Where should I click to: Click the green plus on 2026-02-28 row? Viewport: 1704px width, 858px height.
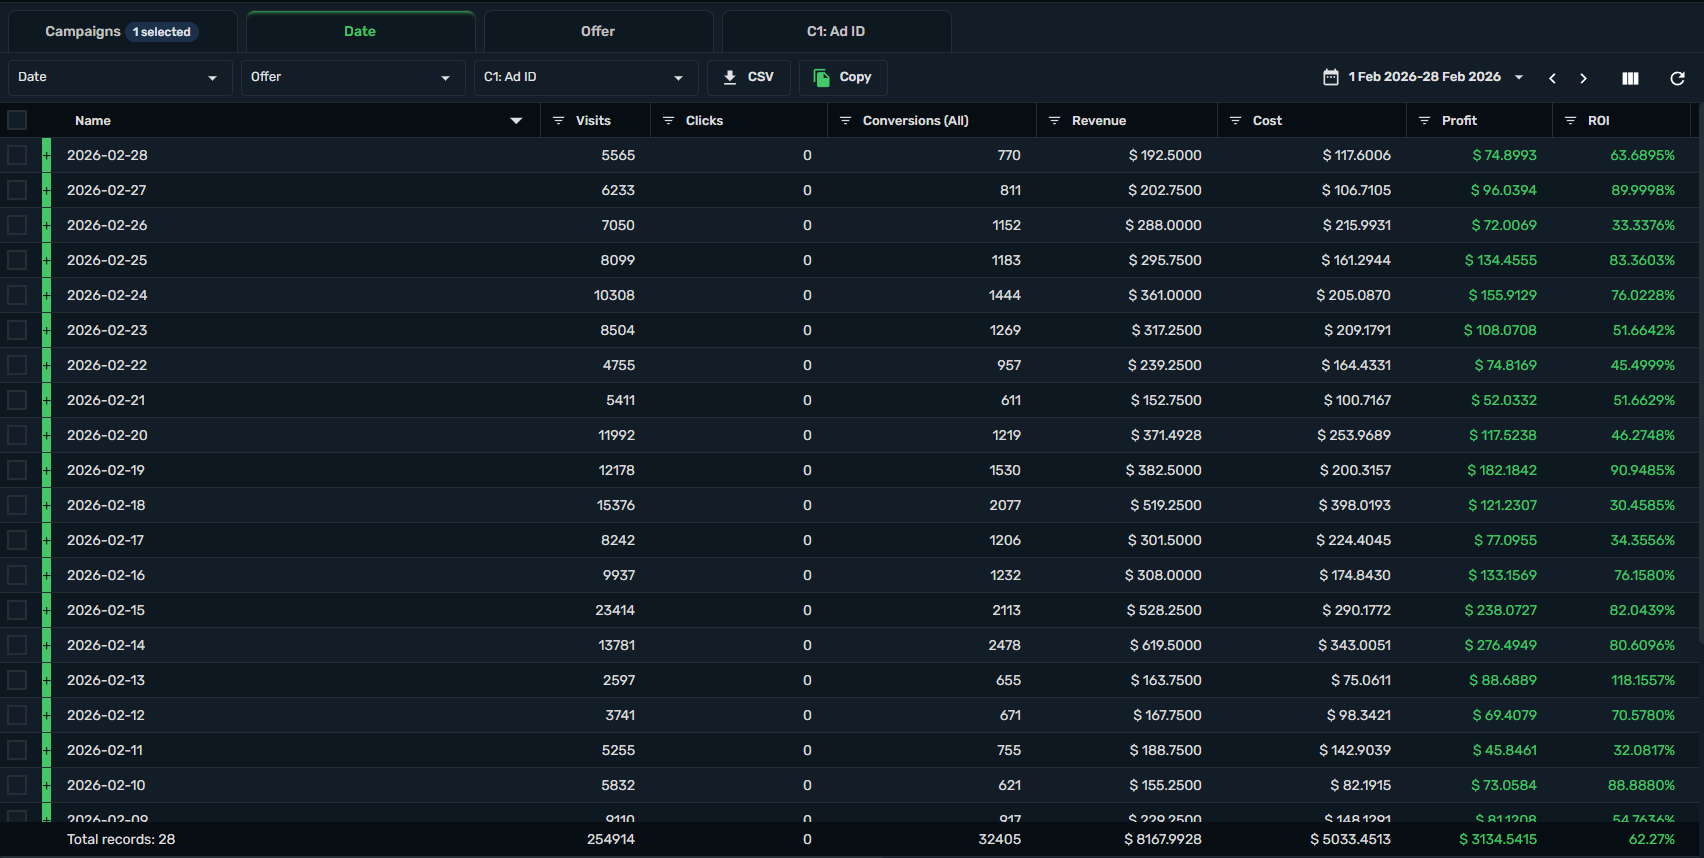pyautogui.click(x=46, y=155)
